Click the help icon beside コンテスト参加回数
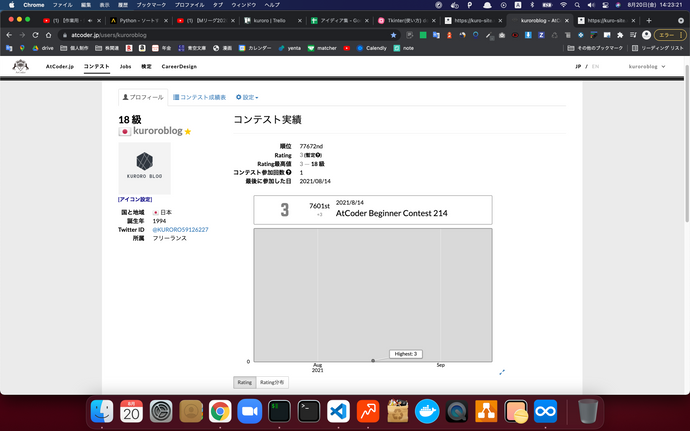This screenshot has height=431, width=690. coord(289,172)
